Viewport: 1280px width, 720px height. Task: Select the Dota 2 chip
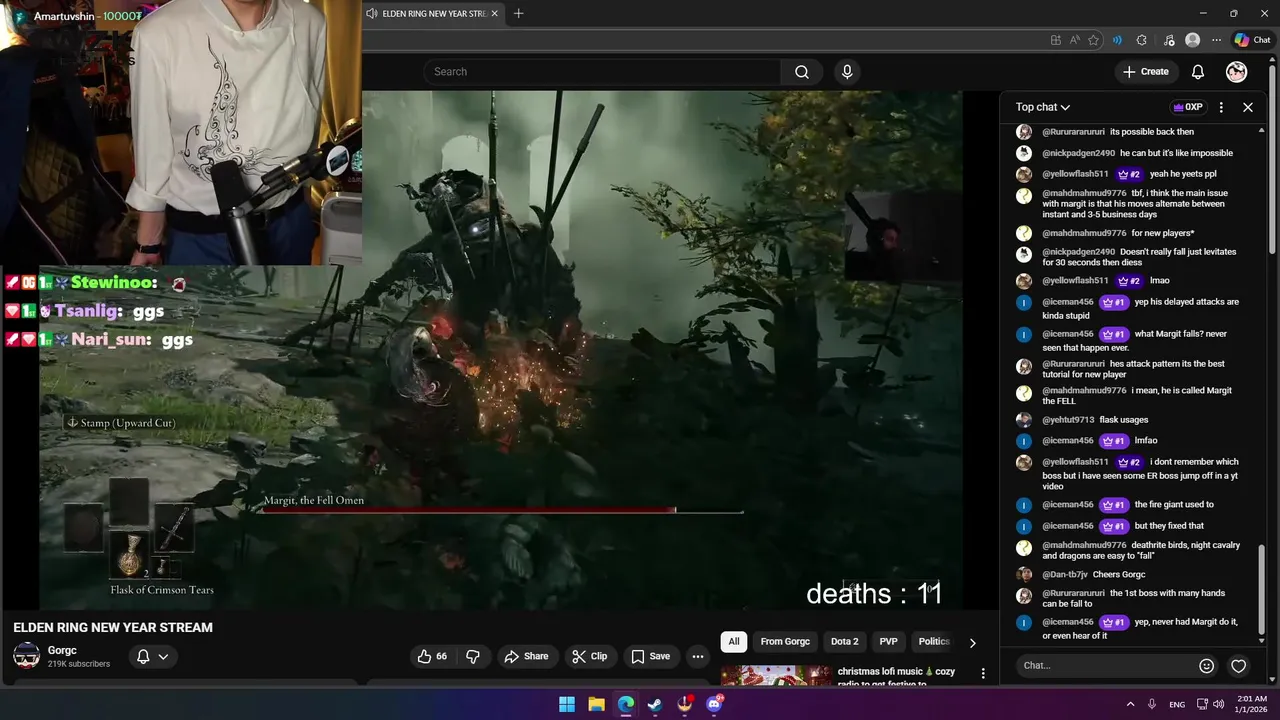844,642
